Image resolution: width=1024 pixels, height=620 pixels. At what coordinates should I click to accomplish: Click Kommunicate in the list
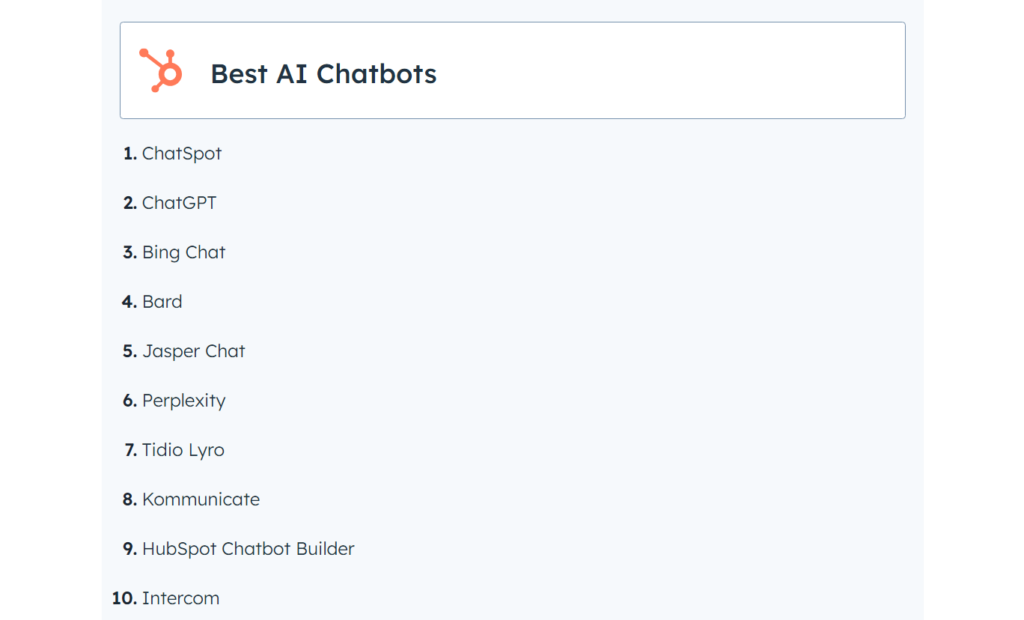coord(201,499)
